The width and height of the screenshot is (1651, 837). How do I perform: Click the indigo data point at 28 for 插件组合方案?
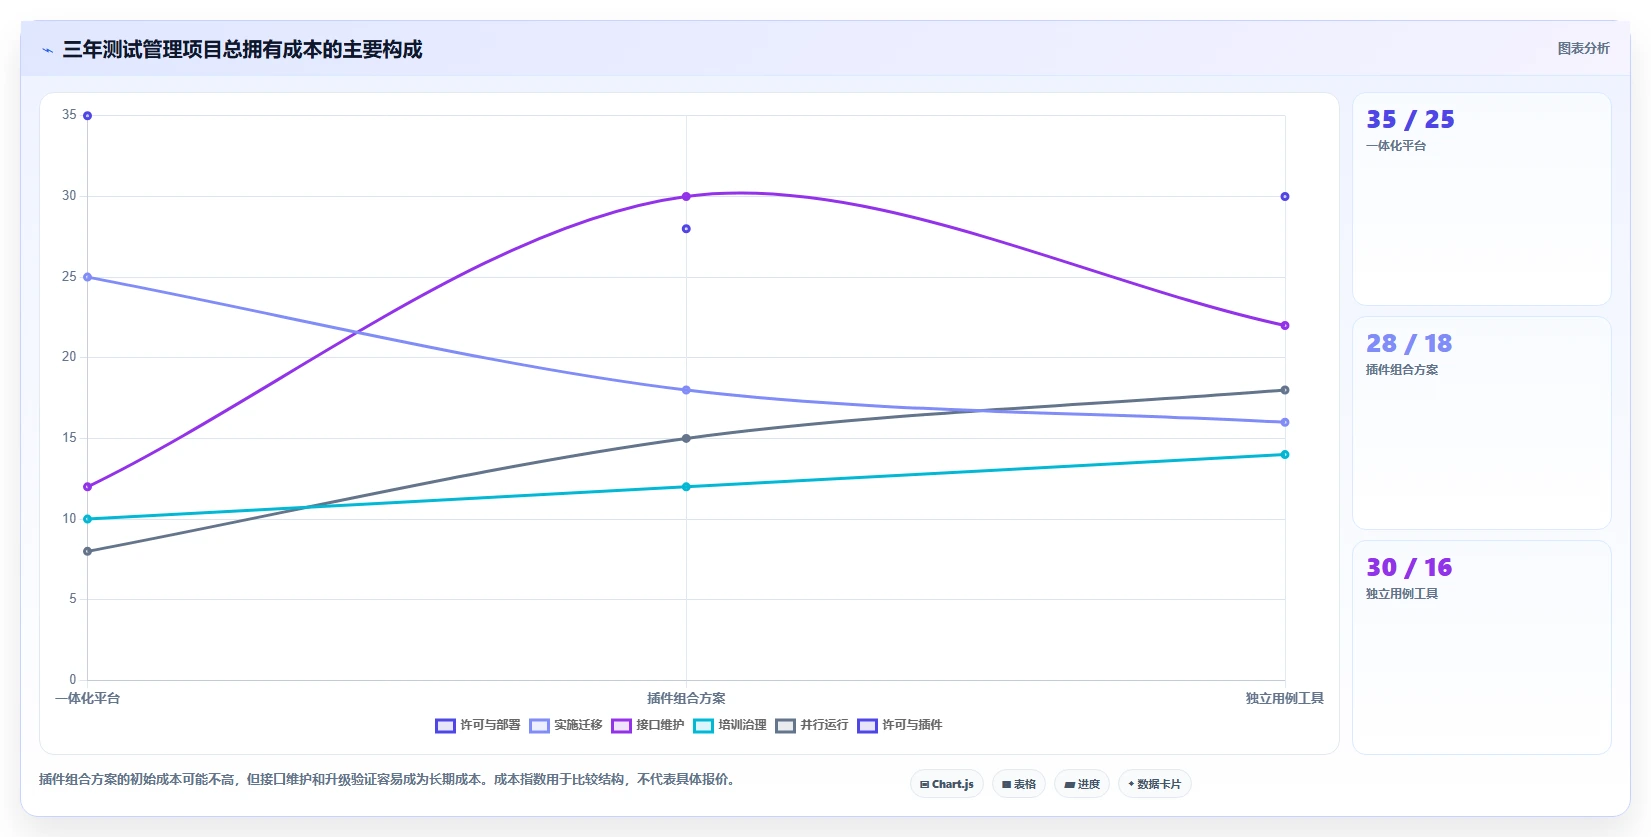(686, 229)
